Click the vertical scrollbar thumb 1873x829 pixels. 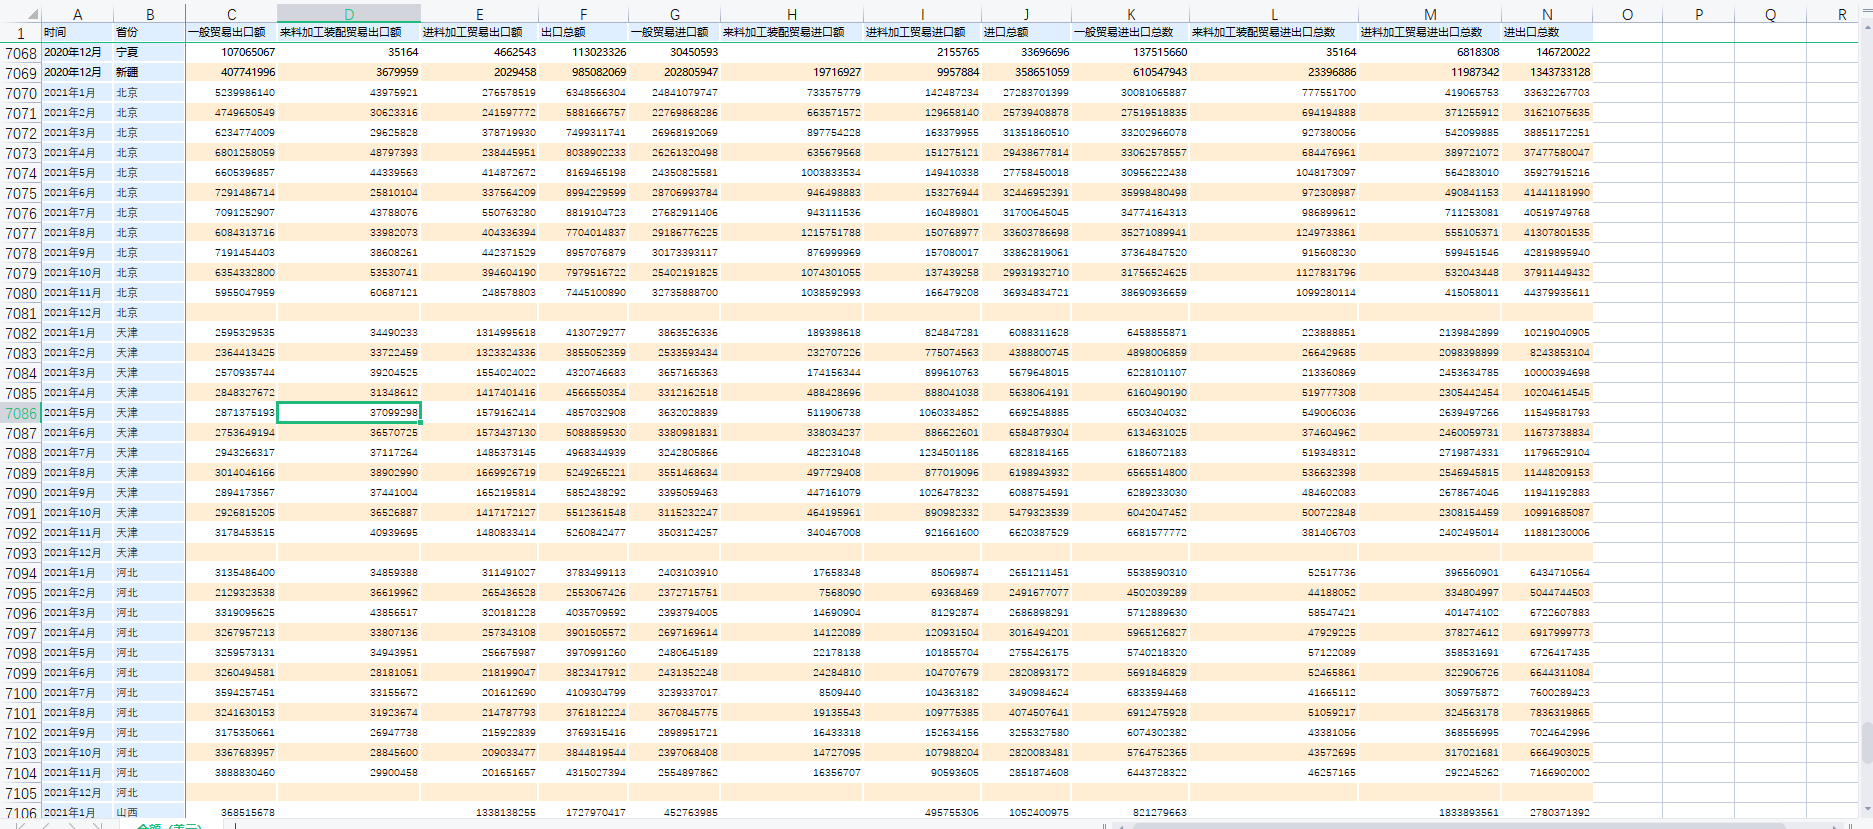pyautogui.click(x=1866, y=742)
